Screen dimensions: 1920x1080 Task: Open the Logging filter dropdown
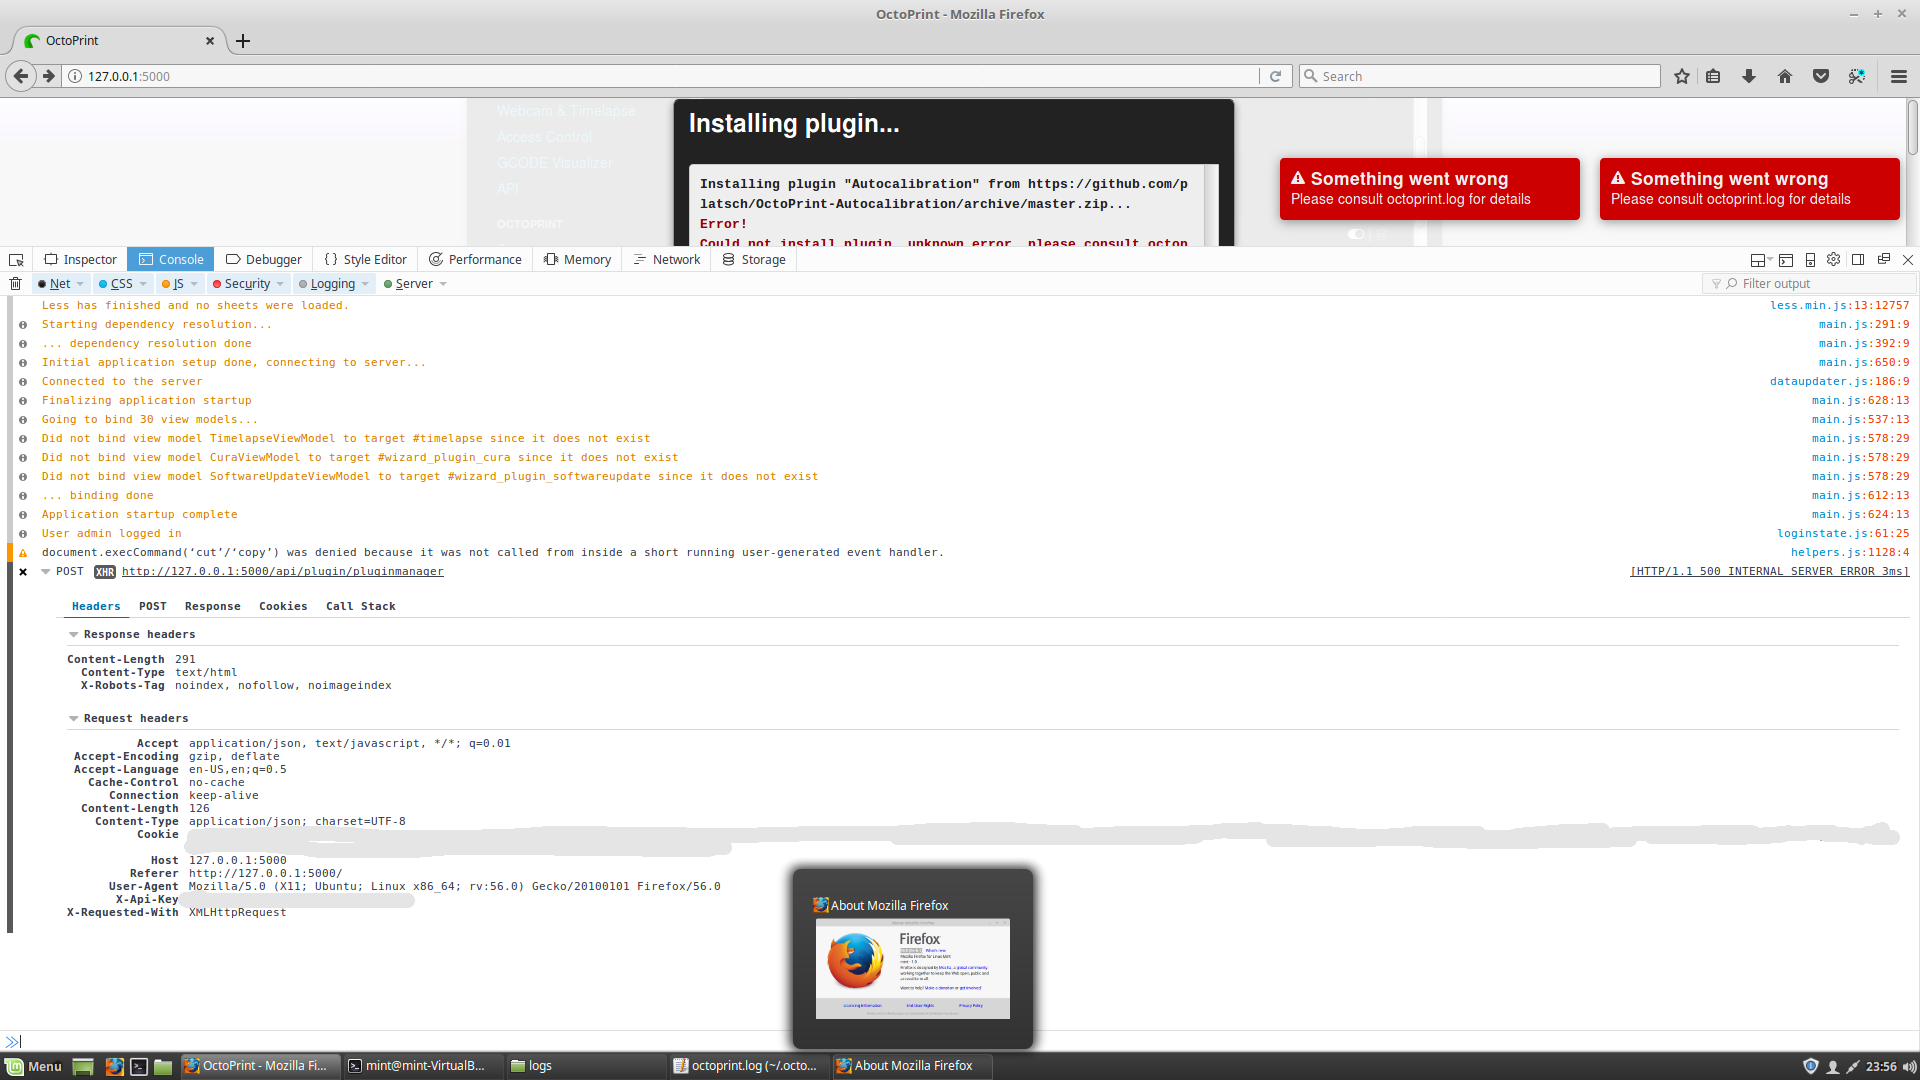coord(364,284)
